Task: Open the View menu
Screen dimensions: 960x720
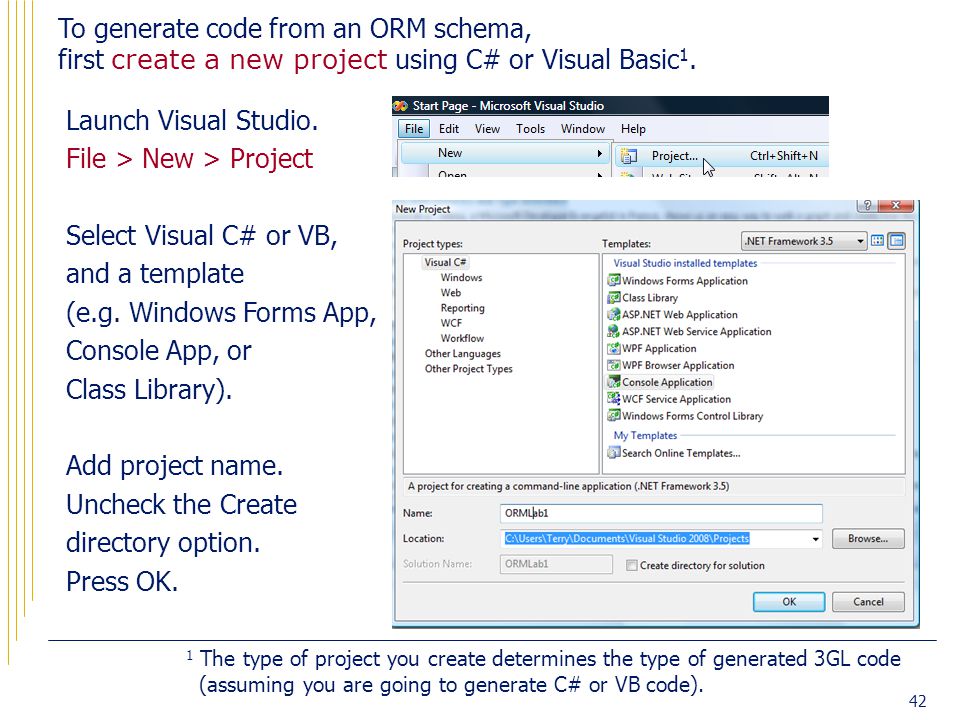Action: click(487, 129)
